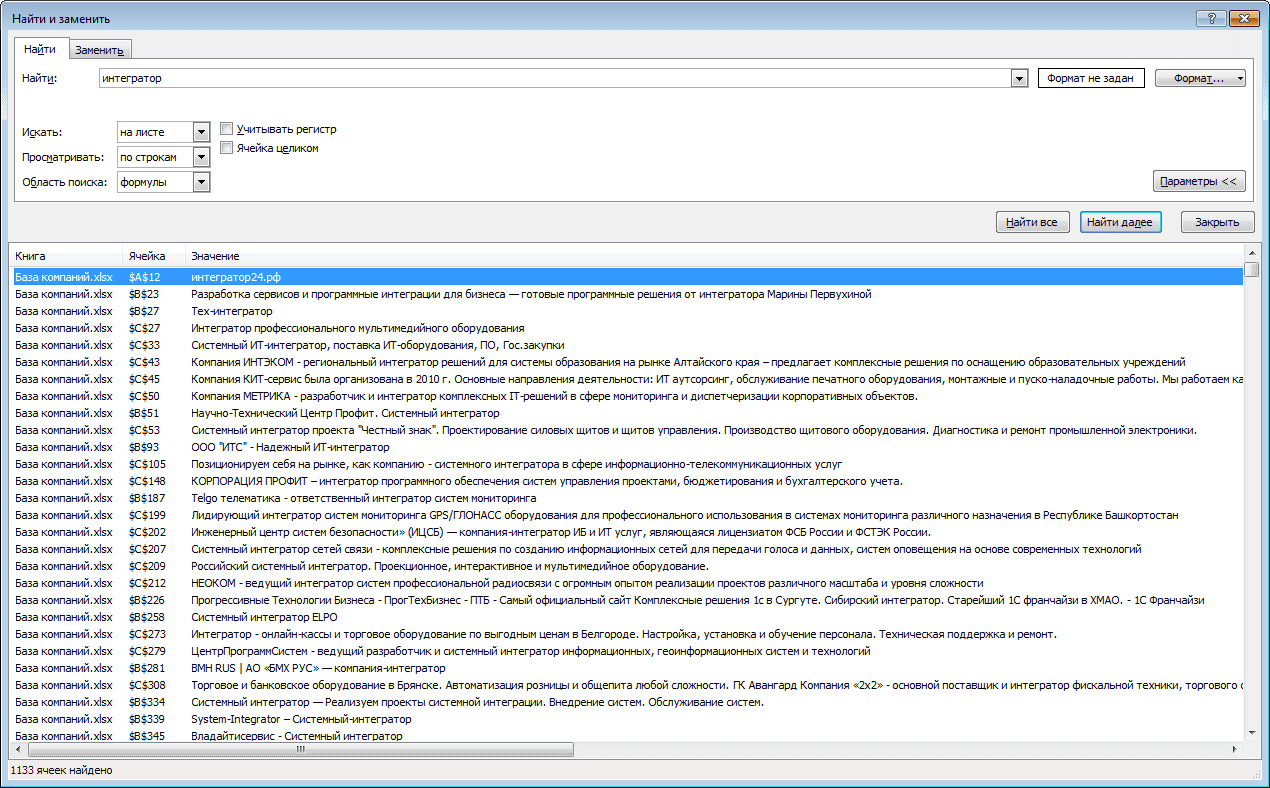
Task: Select Научно-Технический Центр Профит row
Action: [626, 413]
